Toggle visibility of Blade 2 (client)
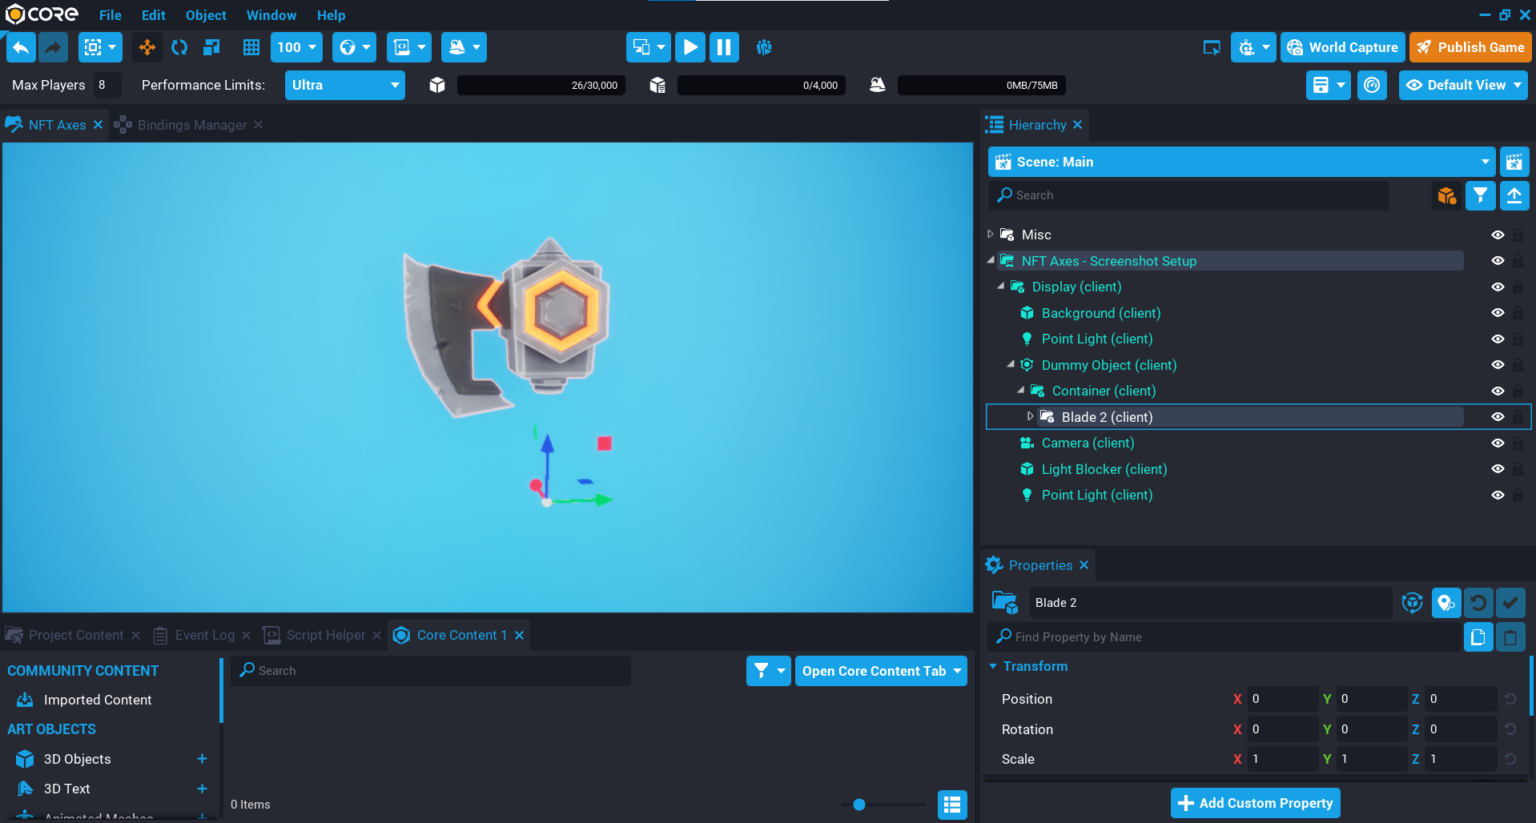 tap(1497, 416)
